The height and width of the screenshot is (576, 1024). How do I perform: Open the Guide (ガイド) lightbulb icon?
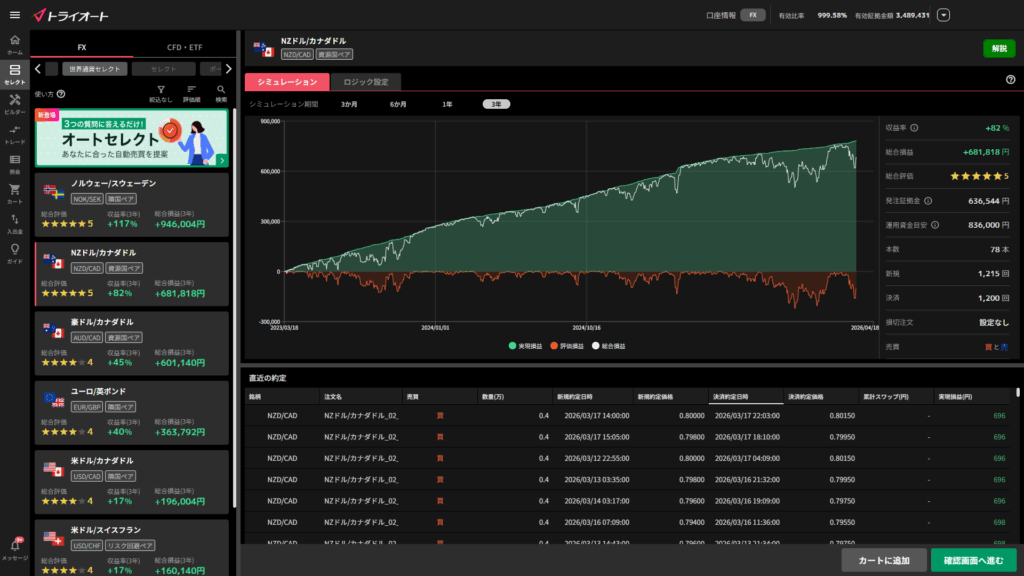14,252
